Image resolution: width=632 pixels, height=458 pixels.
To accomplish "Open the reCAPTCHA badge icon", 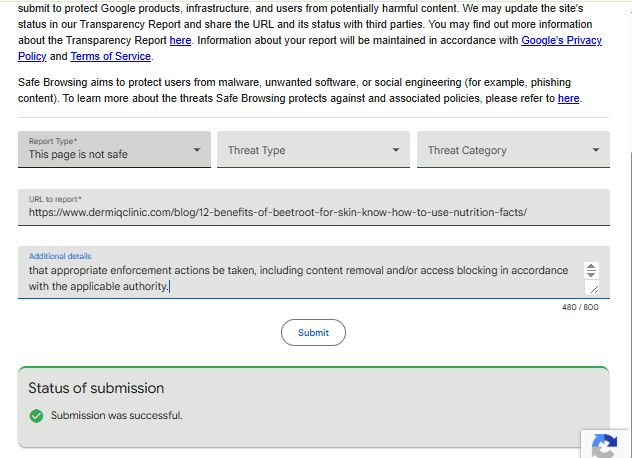I will point(606,445).
